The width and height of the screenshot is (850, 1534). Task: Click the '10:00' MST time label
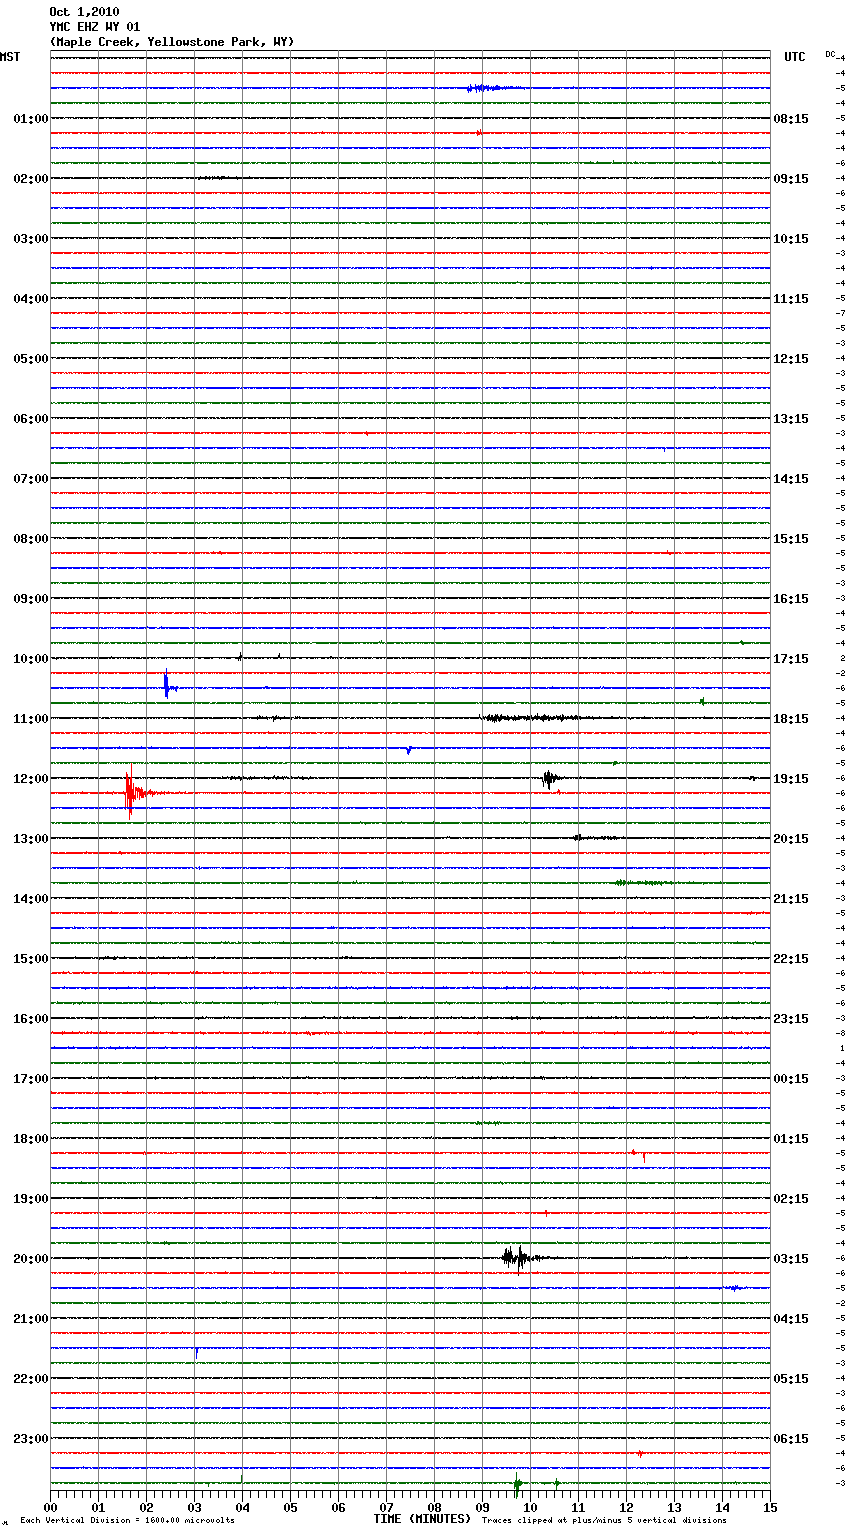pos(31,659)
